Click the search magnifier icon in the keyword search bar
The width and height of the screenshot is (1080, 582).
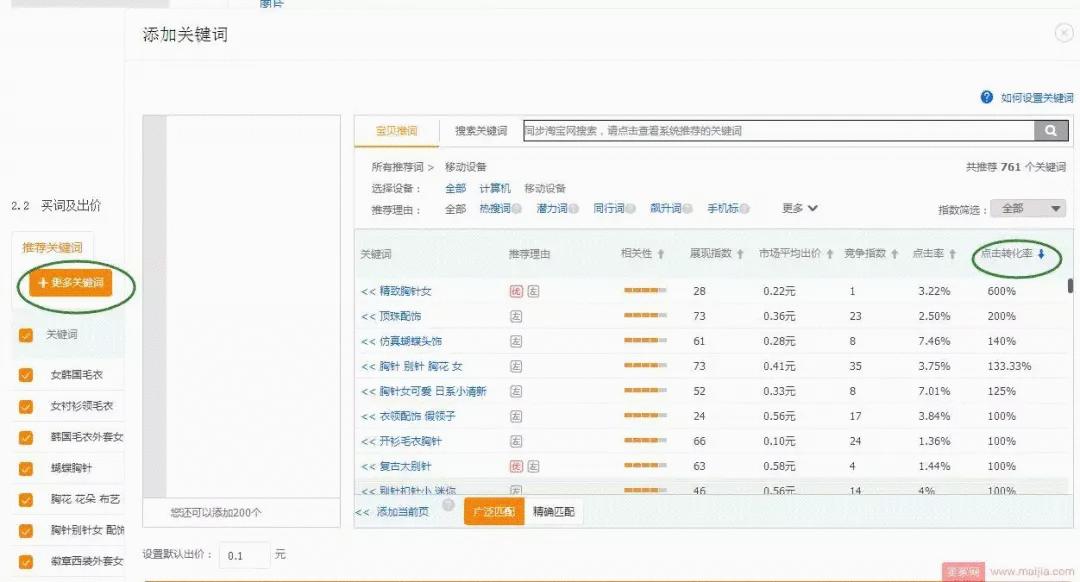[1050, 130]
